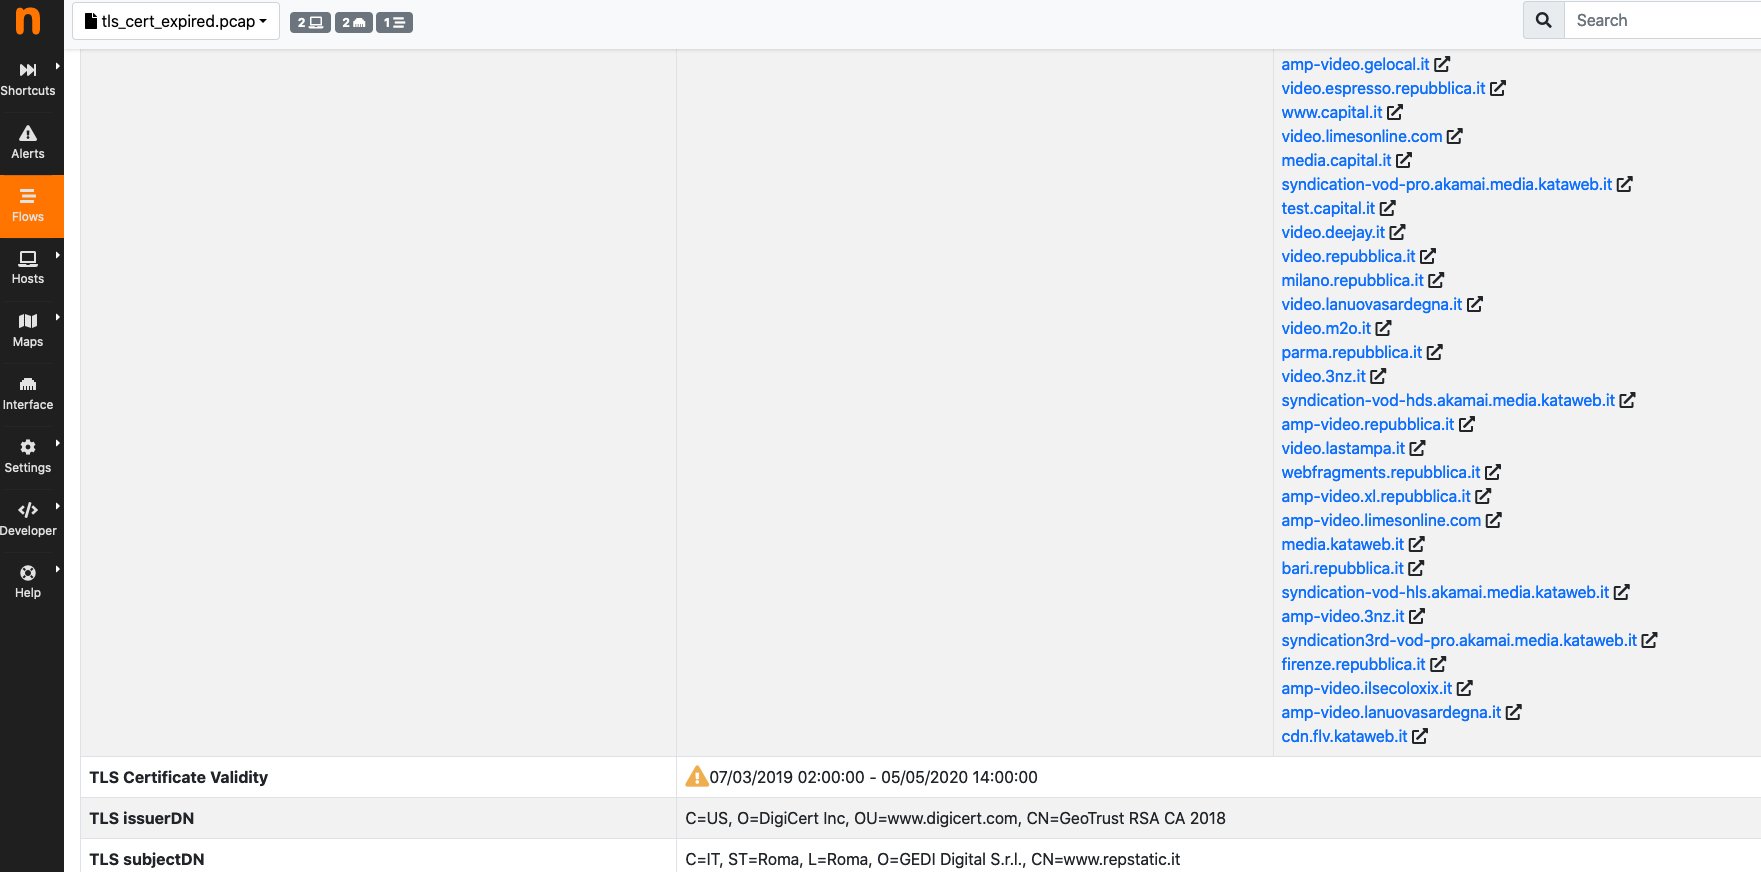Open the tls_cert_expired.pcap interface dropdown
Viewport: 1761px width, 872px height.
176,21
